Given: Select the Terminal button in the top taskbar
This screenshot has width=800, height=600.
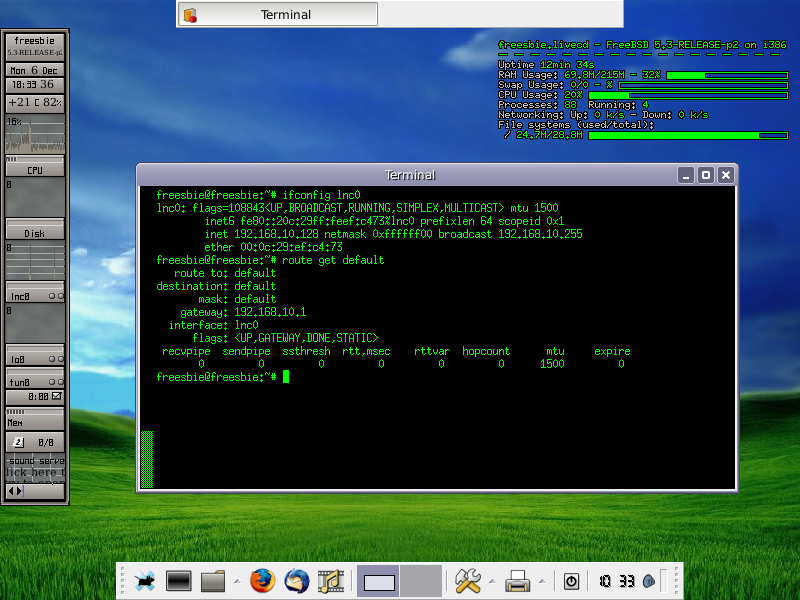Looking at the screenshot, I should pyautogui.click(x=278, y=14).
